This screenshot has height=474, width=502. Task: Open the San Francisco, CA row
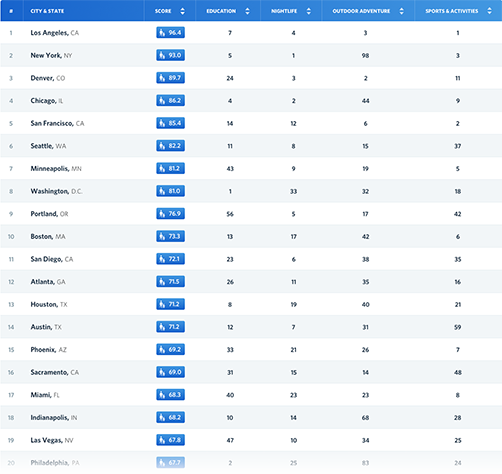tap(251, 123)
